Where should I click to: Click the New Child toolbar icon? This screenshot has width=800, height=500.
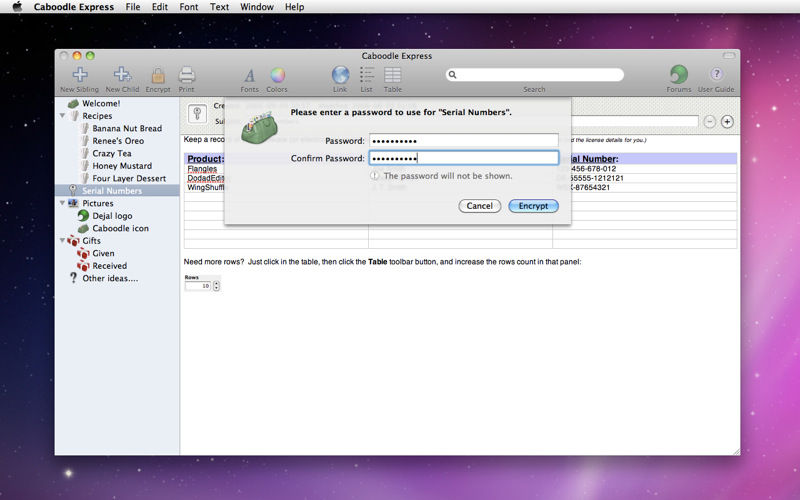(122, 75)
